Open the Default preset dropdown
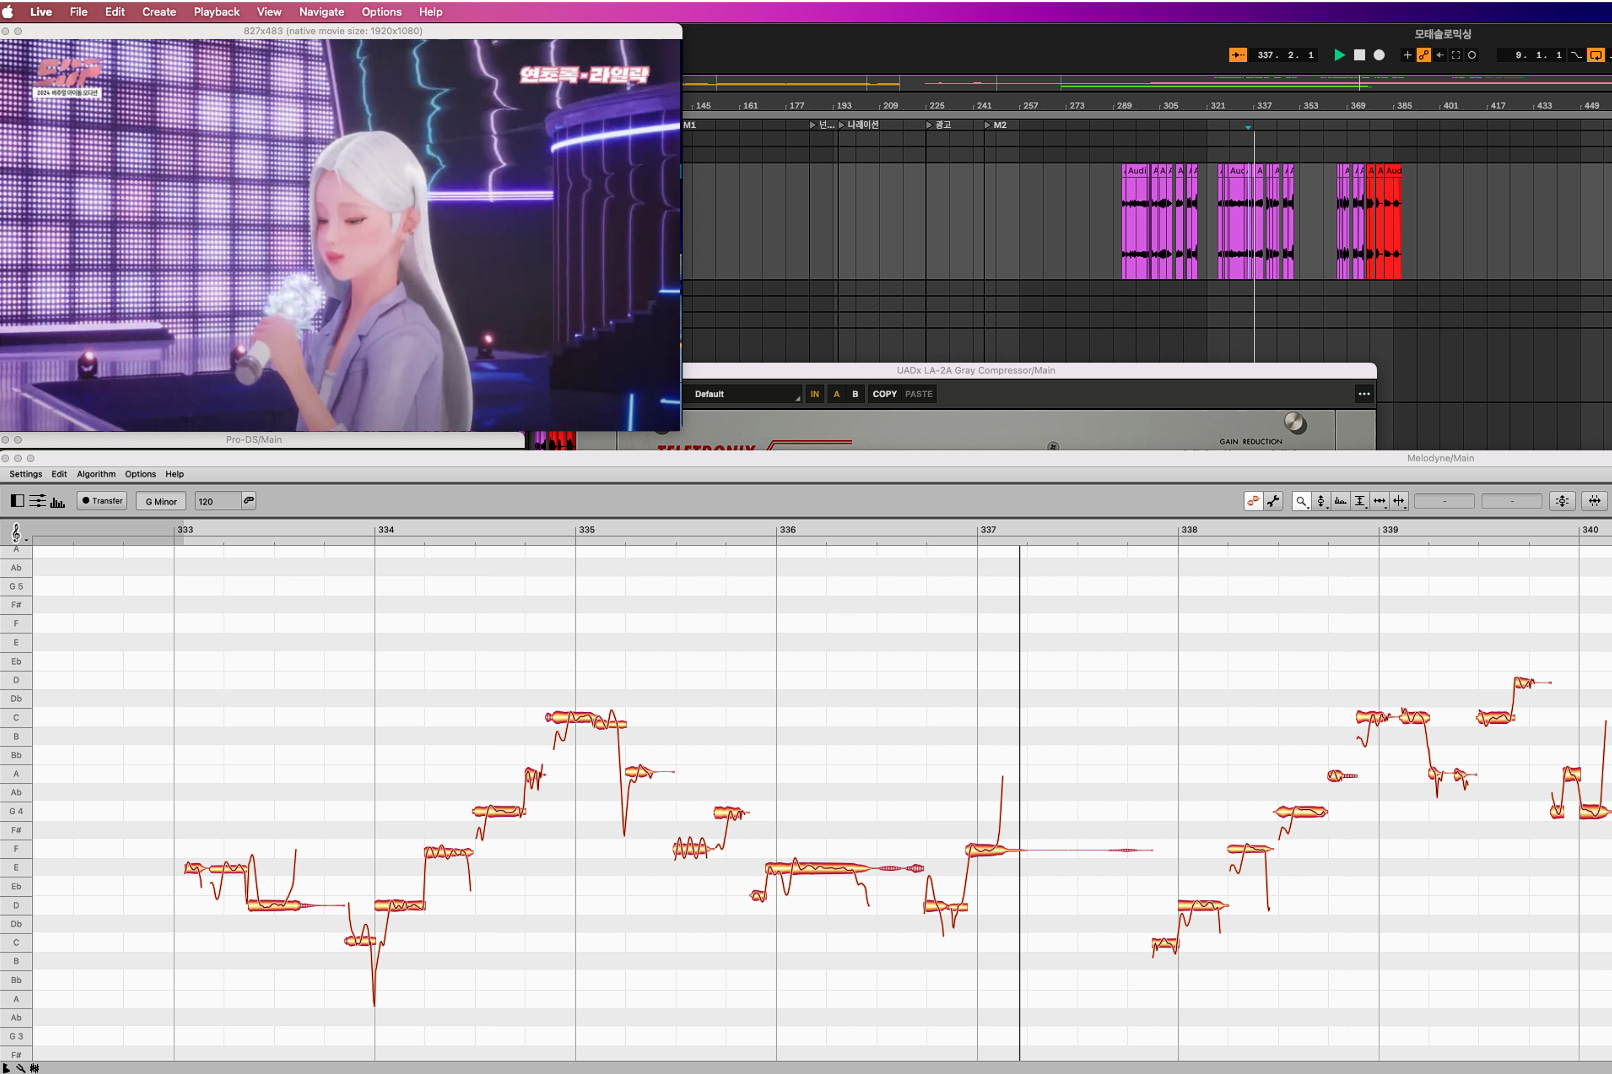This screenshot has width=1612, height=1074. (x=746, y=394)
